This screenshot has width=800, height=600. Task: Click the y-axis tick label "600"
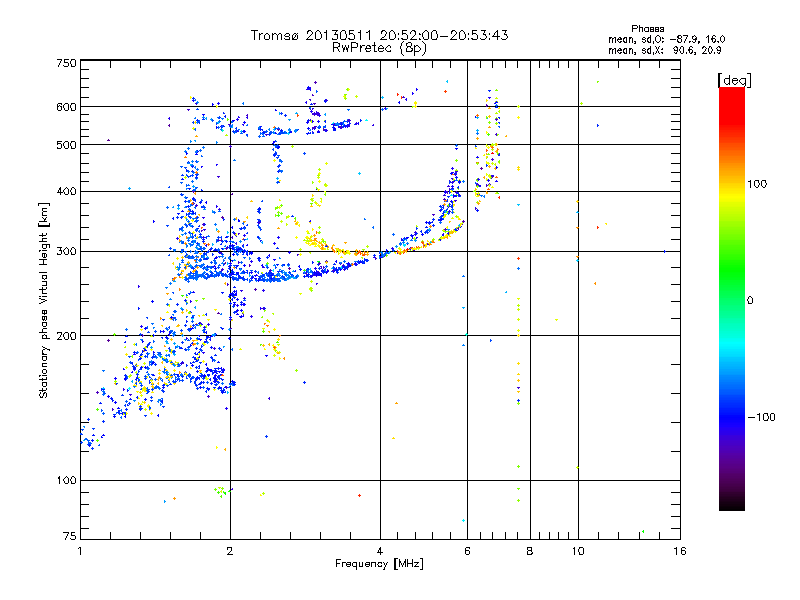point(67,107)
